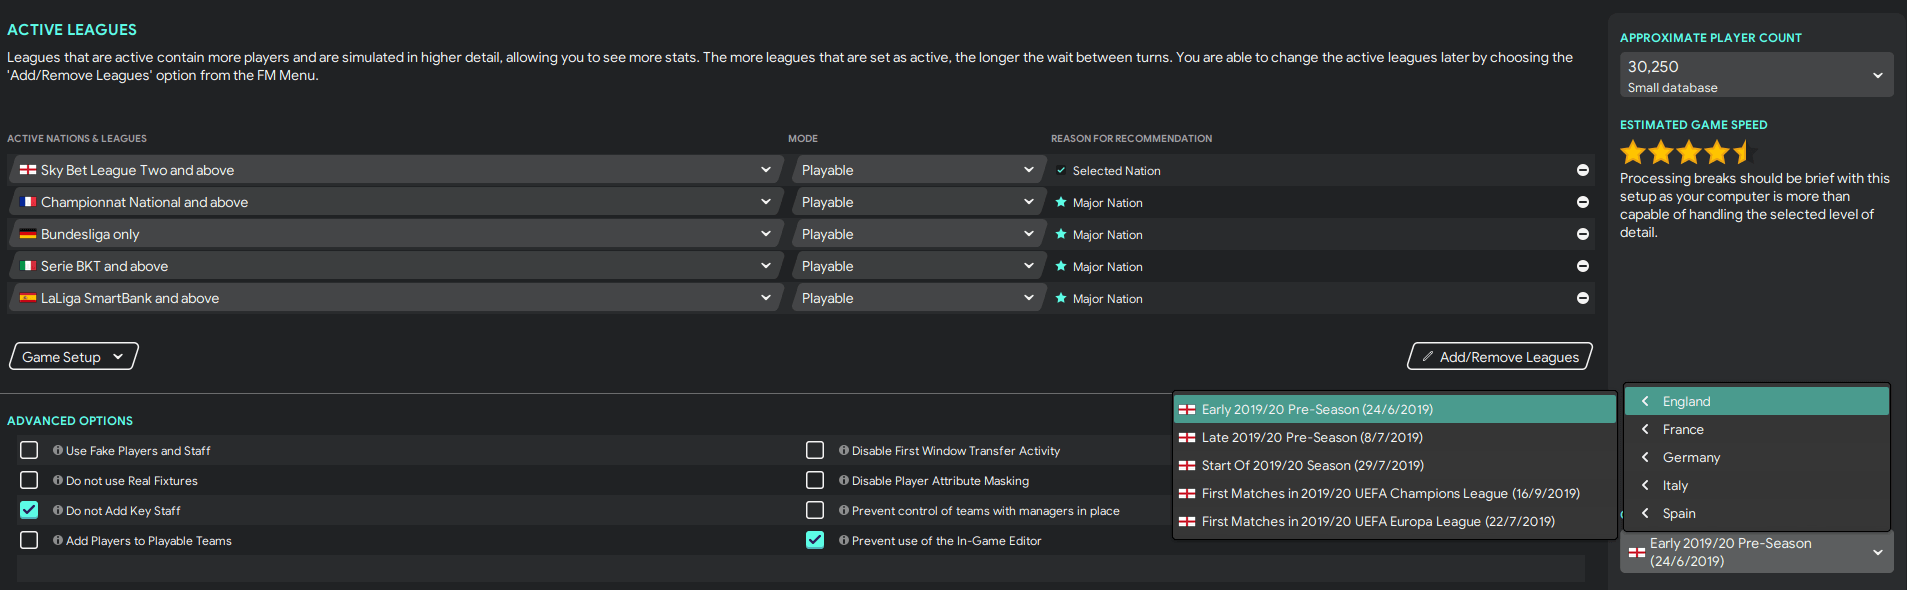The width and height of the screenshot is (1907, 590).
Task: Click the Advanced Options heading
Action: coord(70,421)
